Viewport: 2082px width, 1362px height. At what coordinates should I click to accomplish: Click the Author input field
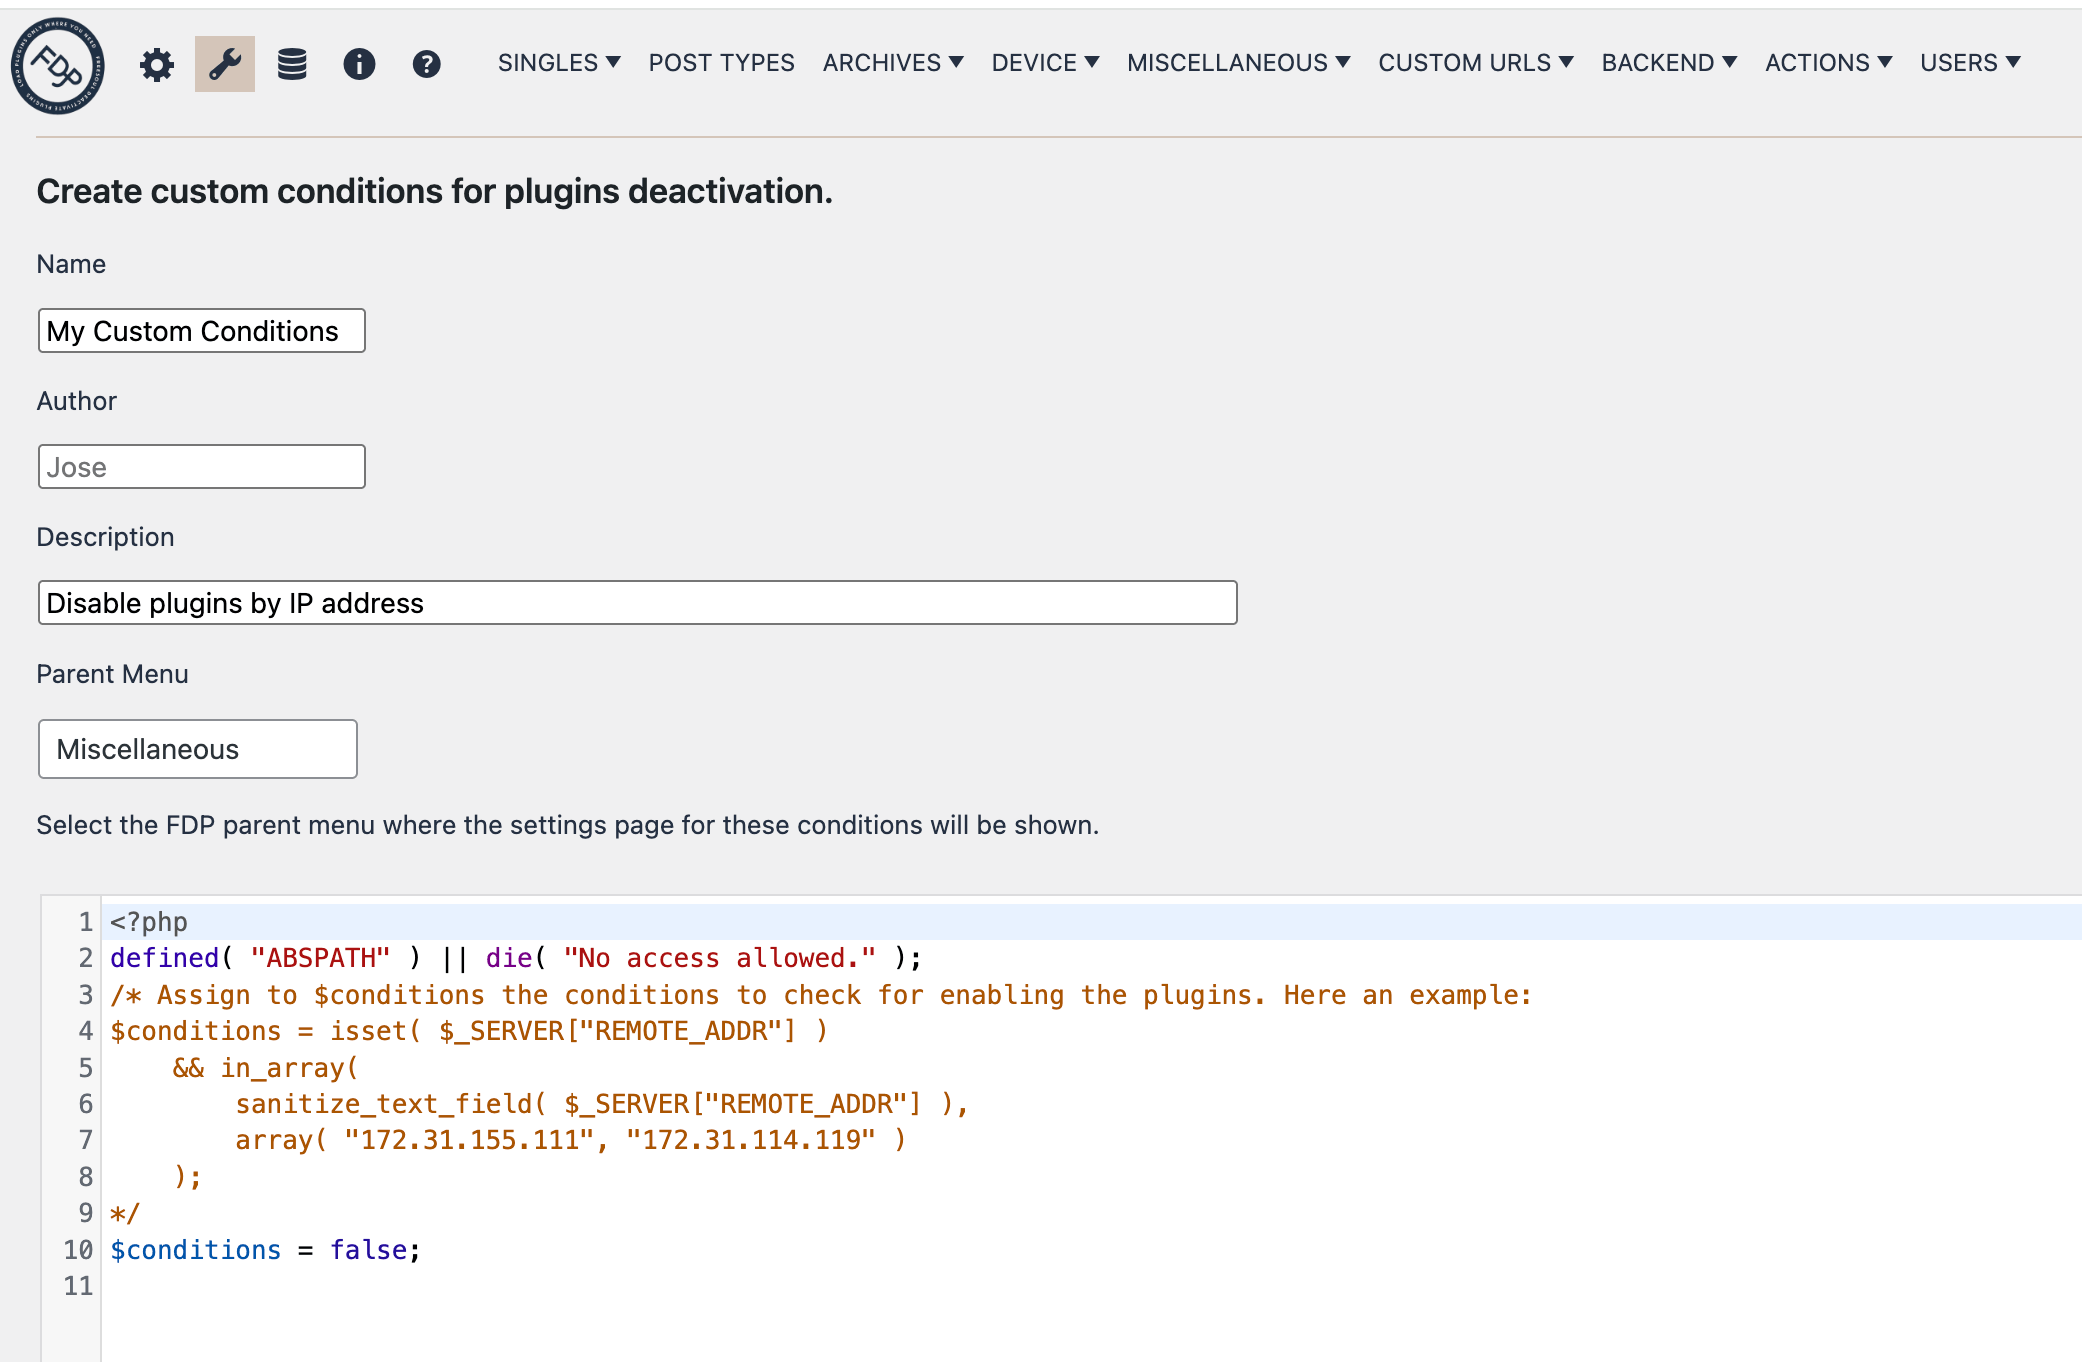coord(201,466)
